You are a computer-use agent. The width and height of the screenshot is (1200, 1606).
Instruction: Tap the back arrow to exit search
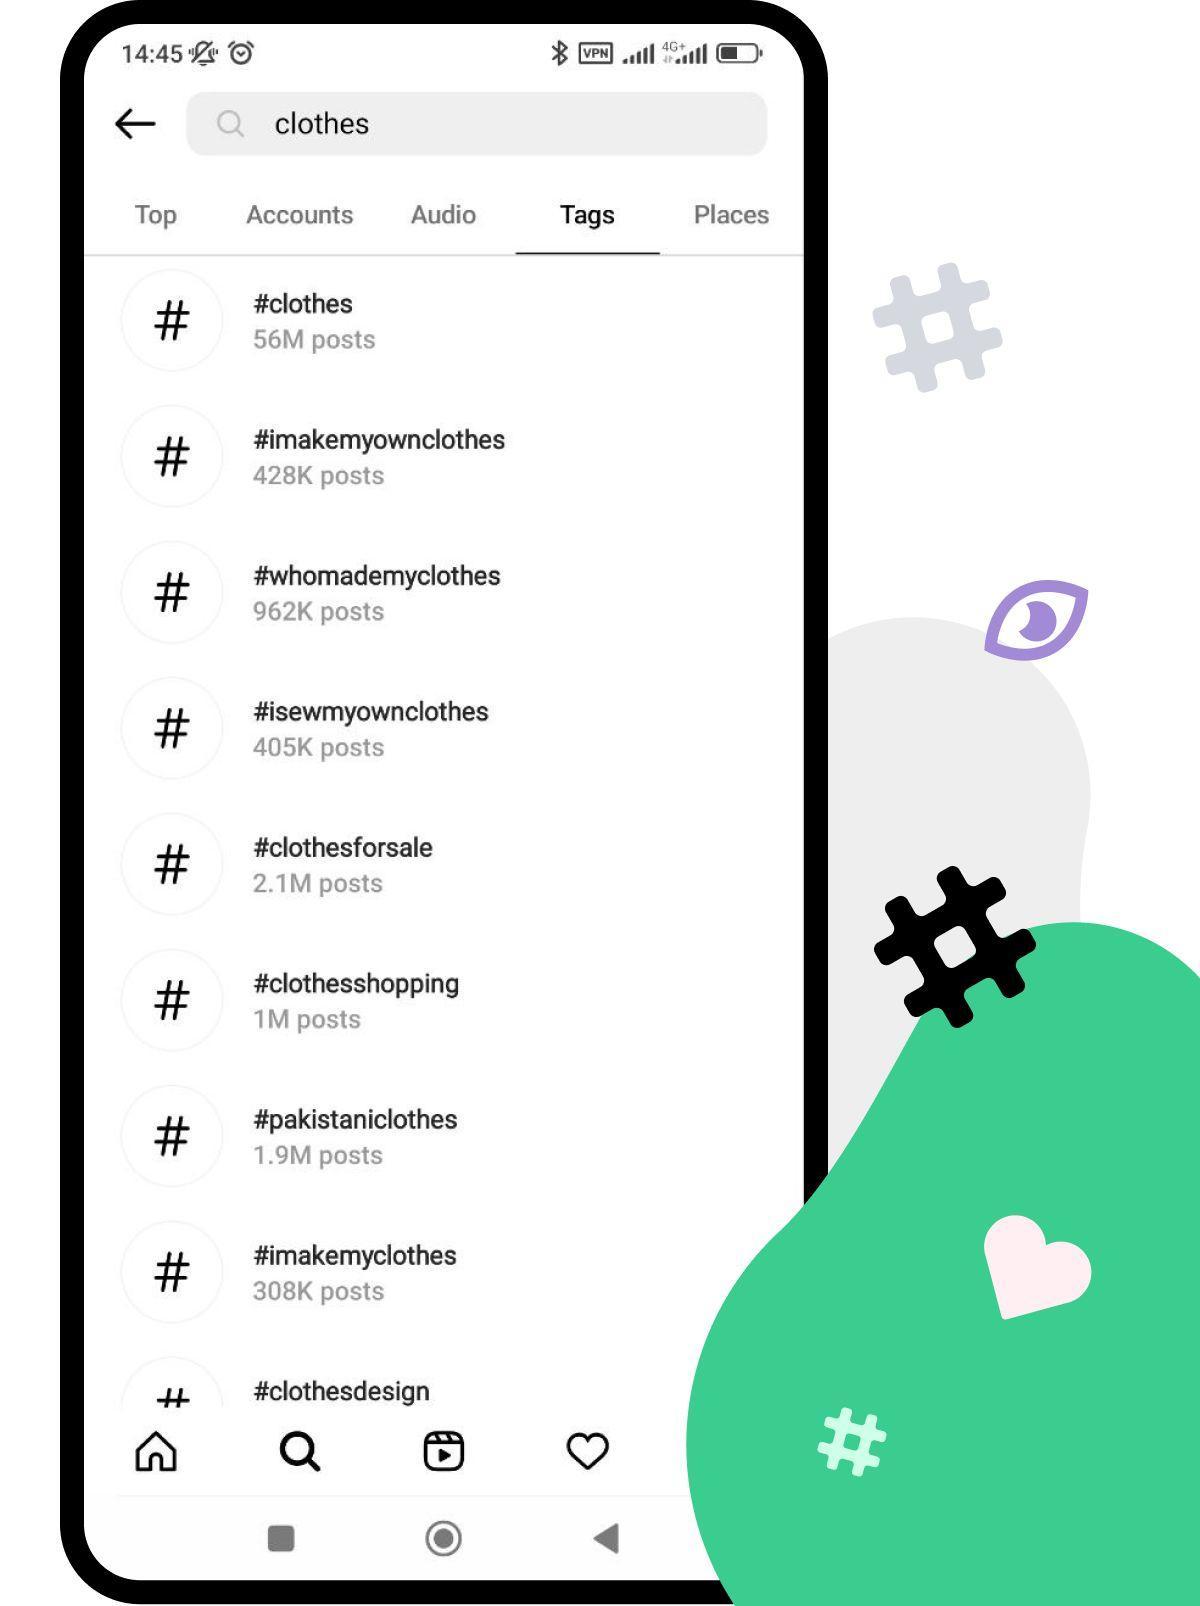point(133,123)
